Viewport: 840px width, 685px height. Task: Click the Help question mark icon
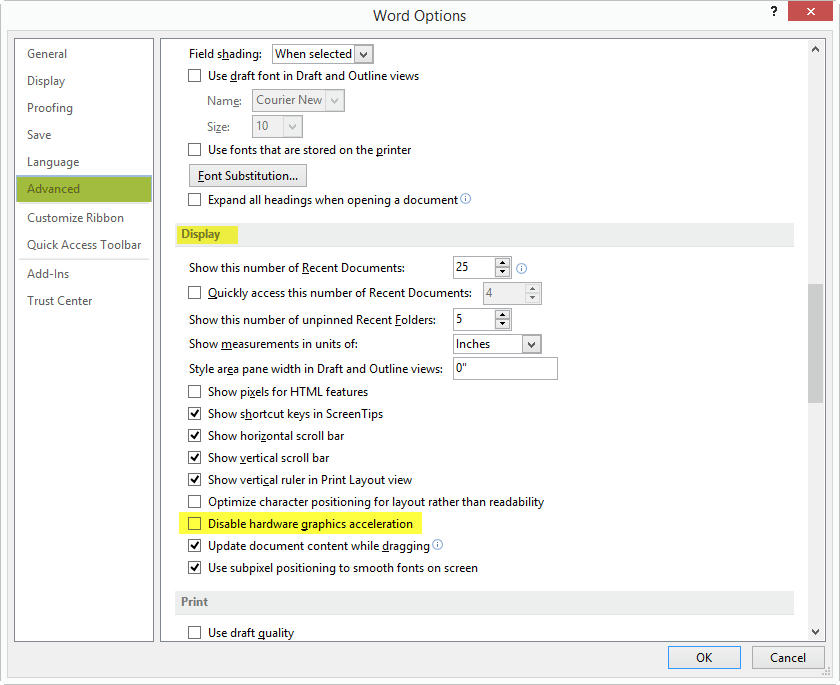pos(774,11)
